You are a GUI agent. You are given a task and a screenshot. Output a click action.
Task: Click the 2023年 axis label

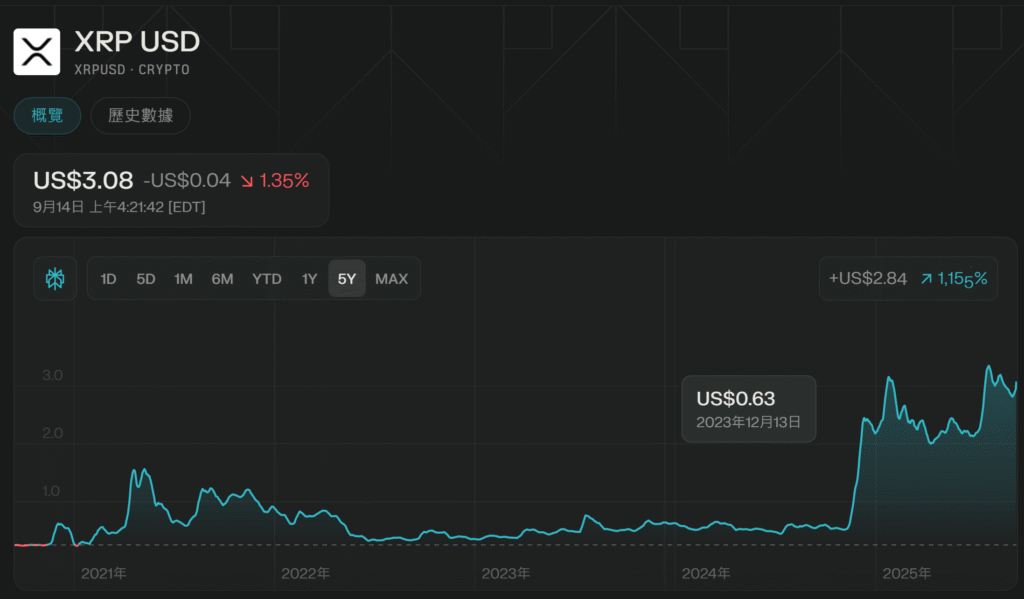(505, 574)
